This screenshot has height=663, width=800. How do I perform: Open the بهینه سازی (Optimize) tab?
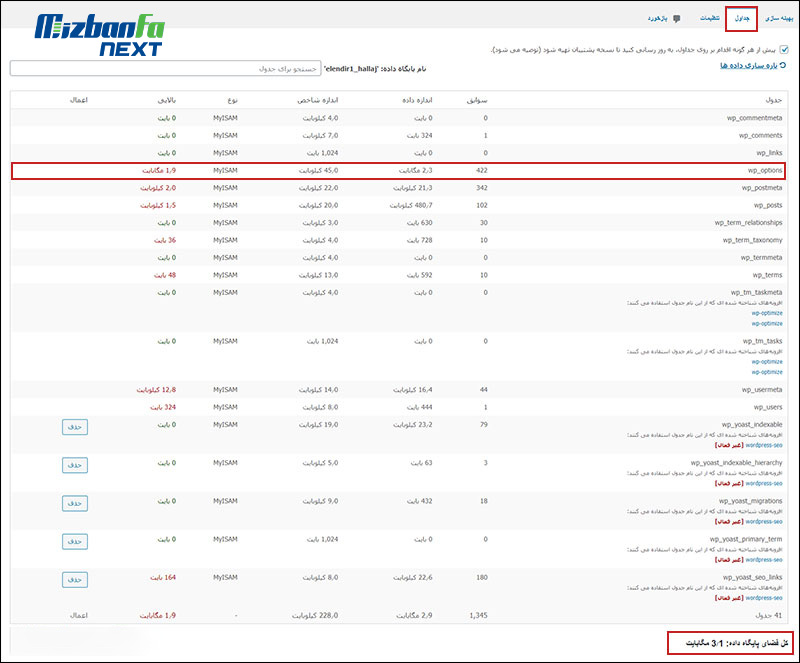coord(779,18)
